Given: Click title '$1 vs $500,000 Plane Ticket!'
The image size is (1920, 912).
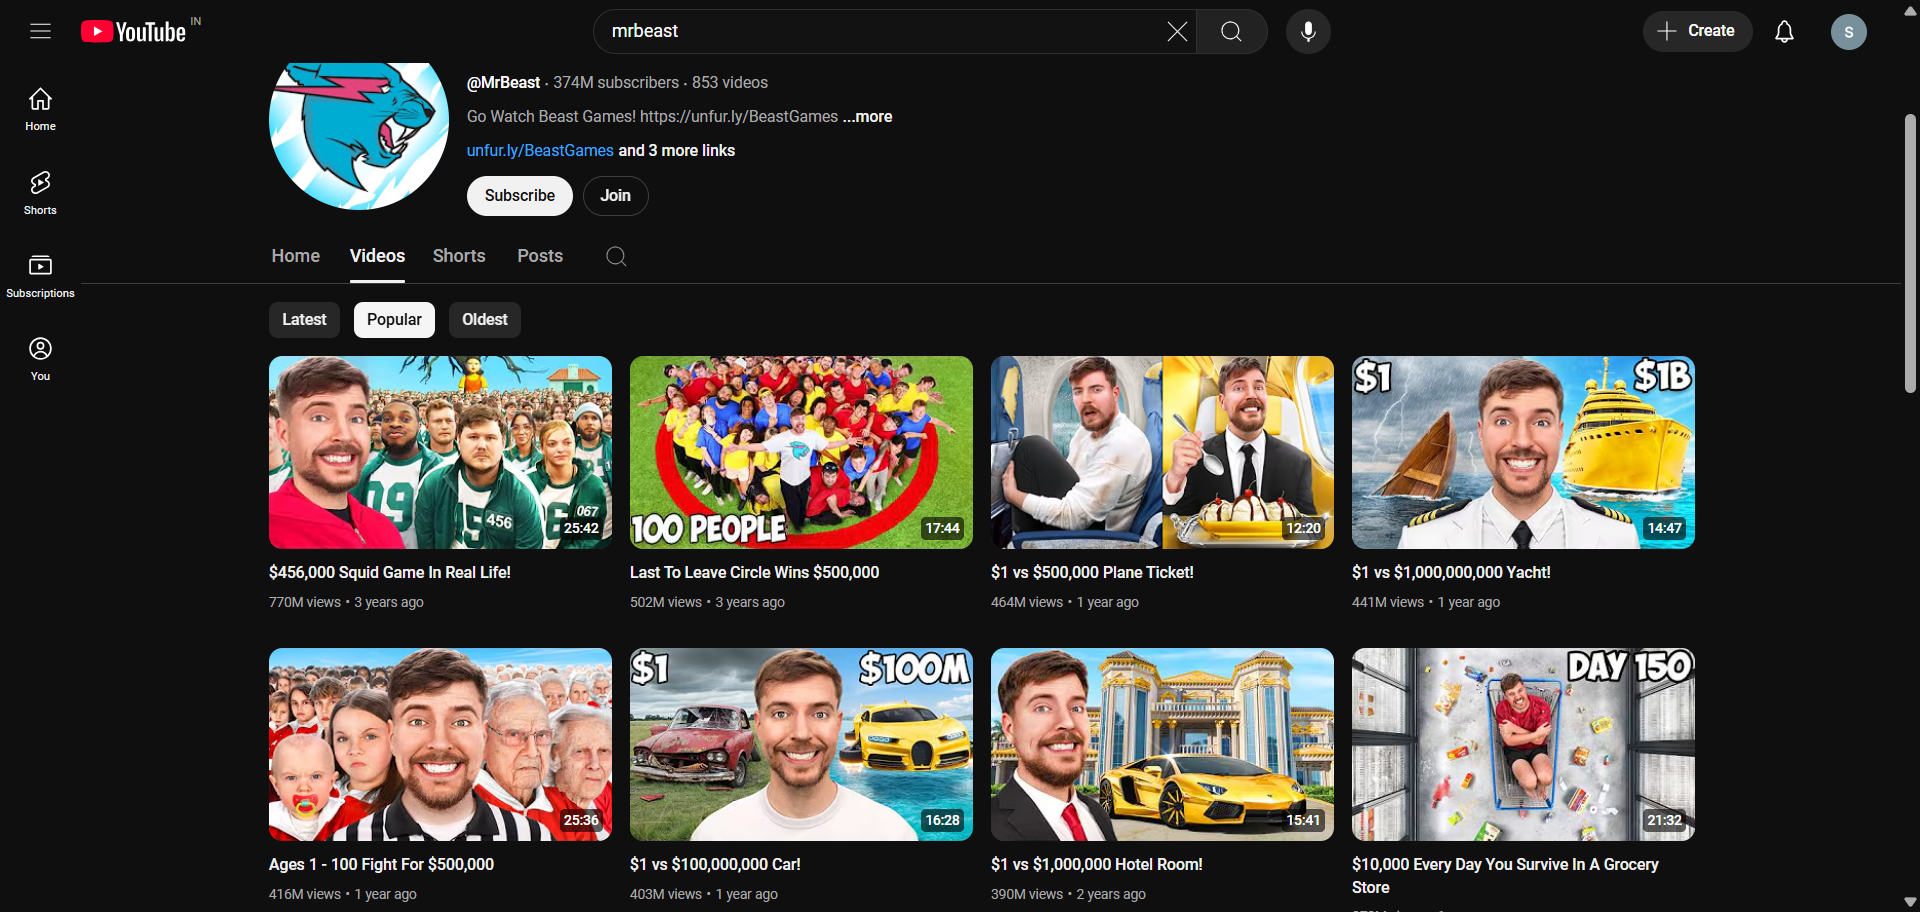Looking at the screenshot, I should point(1092,572).
